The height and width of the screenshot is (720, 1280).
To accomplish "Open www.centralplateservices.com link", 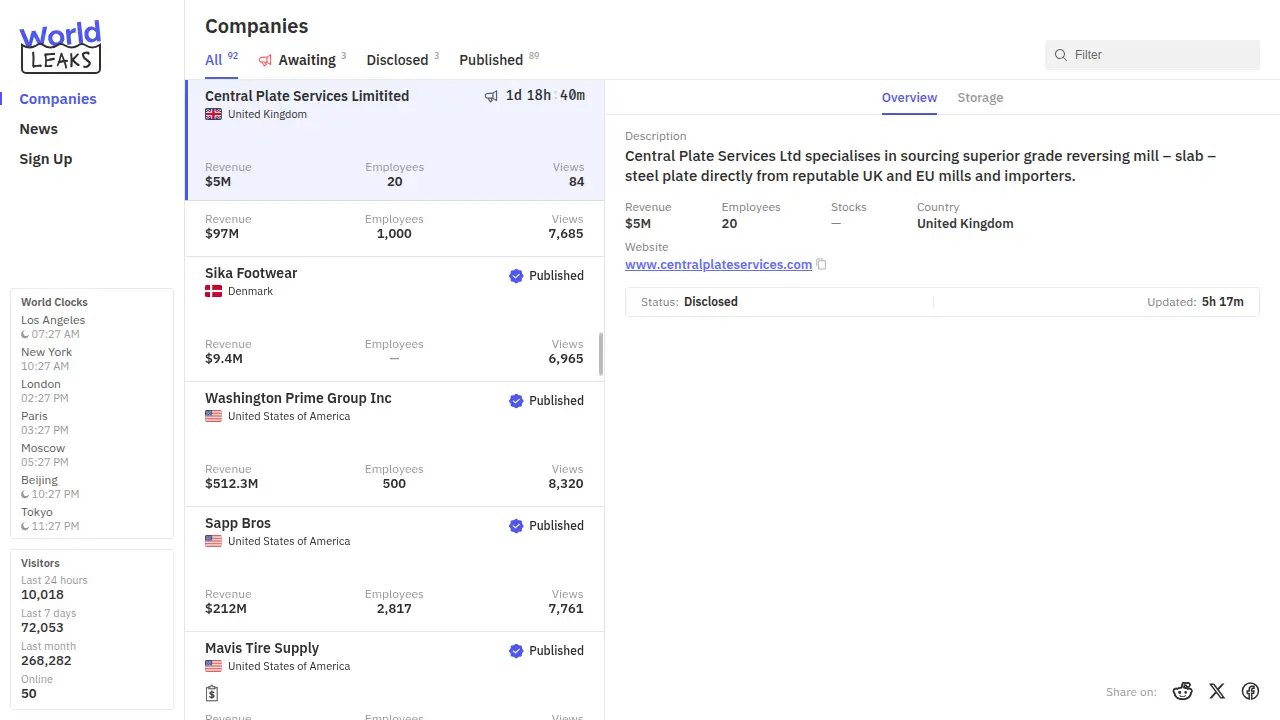I will pos(718,265).
